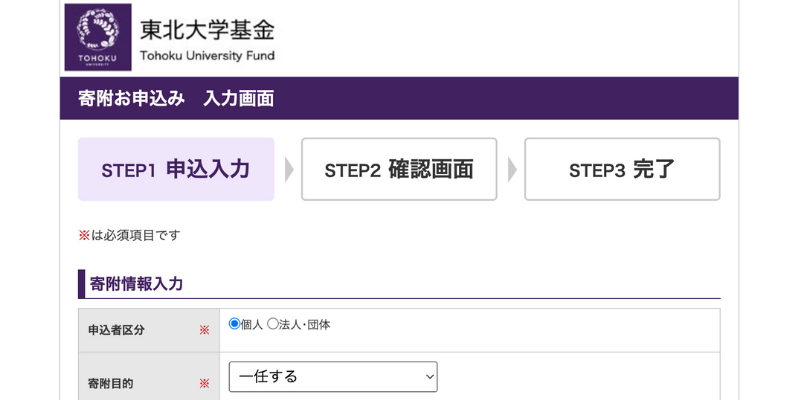
Task: Select the 法人・団体 radio button
Action: click(273, 324)
